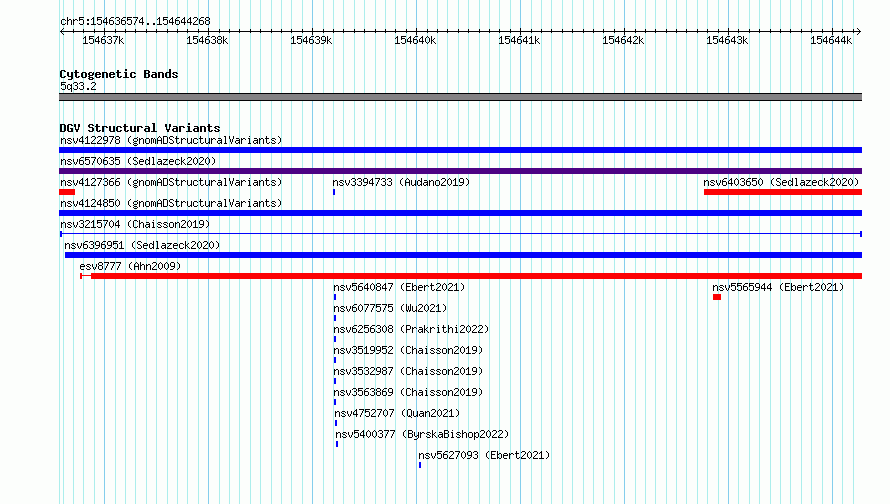The height and width of the screenshot is (504, 890).
Task: Select the blue bar for nsv4122978
Action: [460, 150]
